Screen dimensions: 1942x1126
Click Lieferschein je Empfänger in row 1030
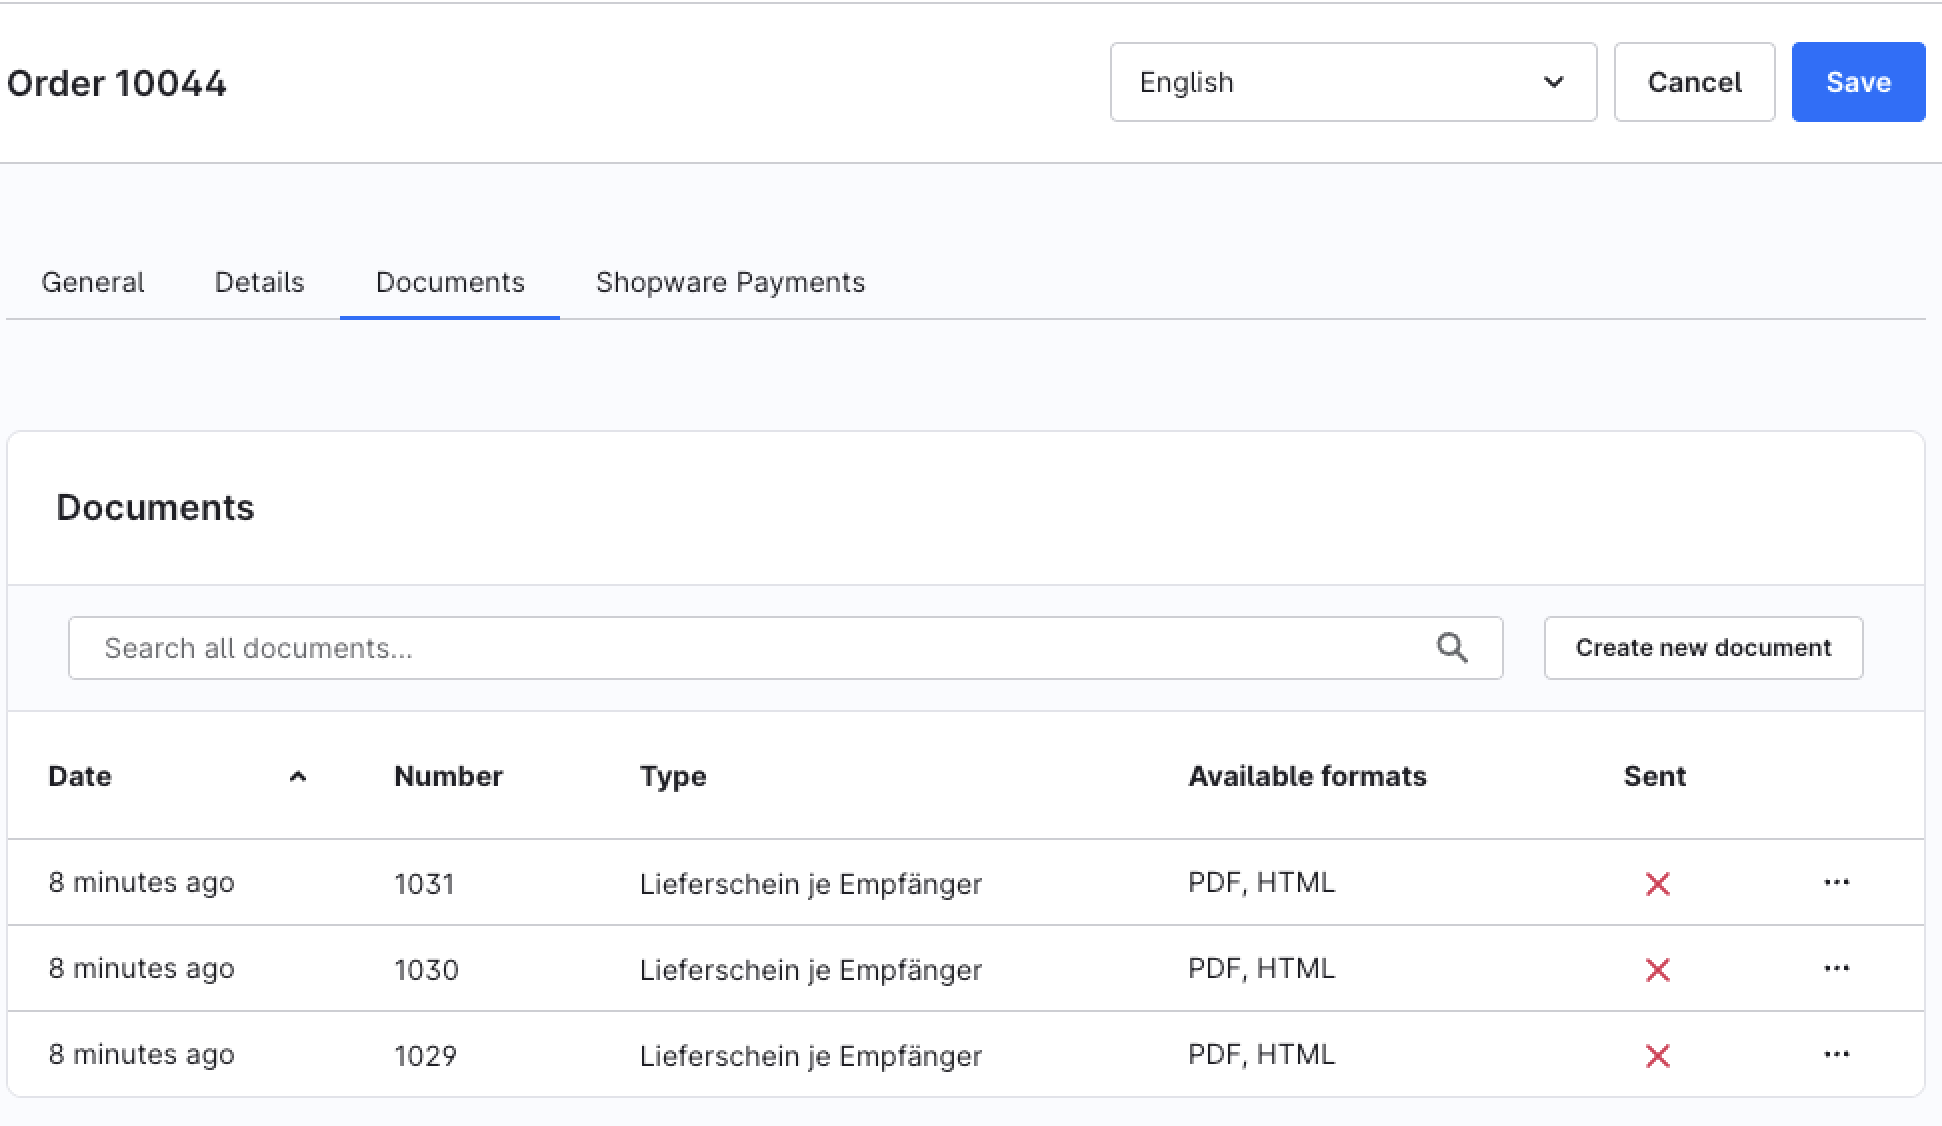pos(810,969)
